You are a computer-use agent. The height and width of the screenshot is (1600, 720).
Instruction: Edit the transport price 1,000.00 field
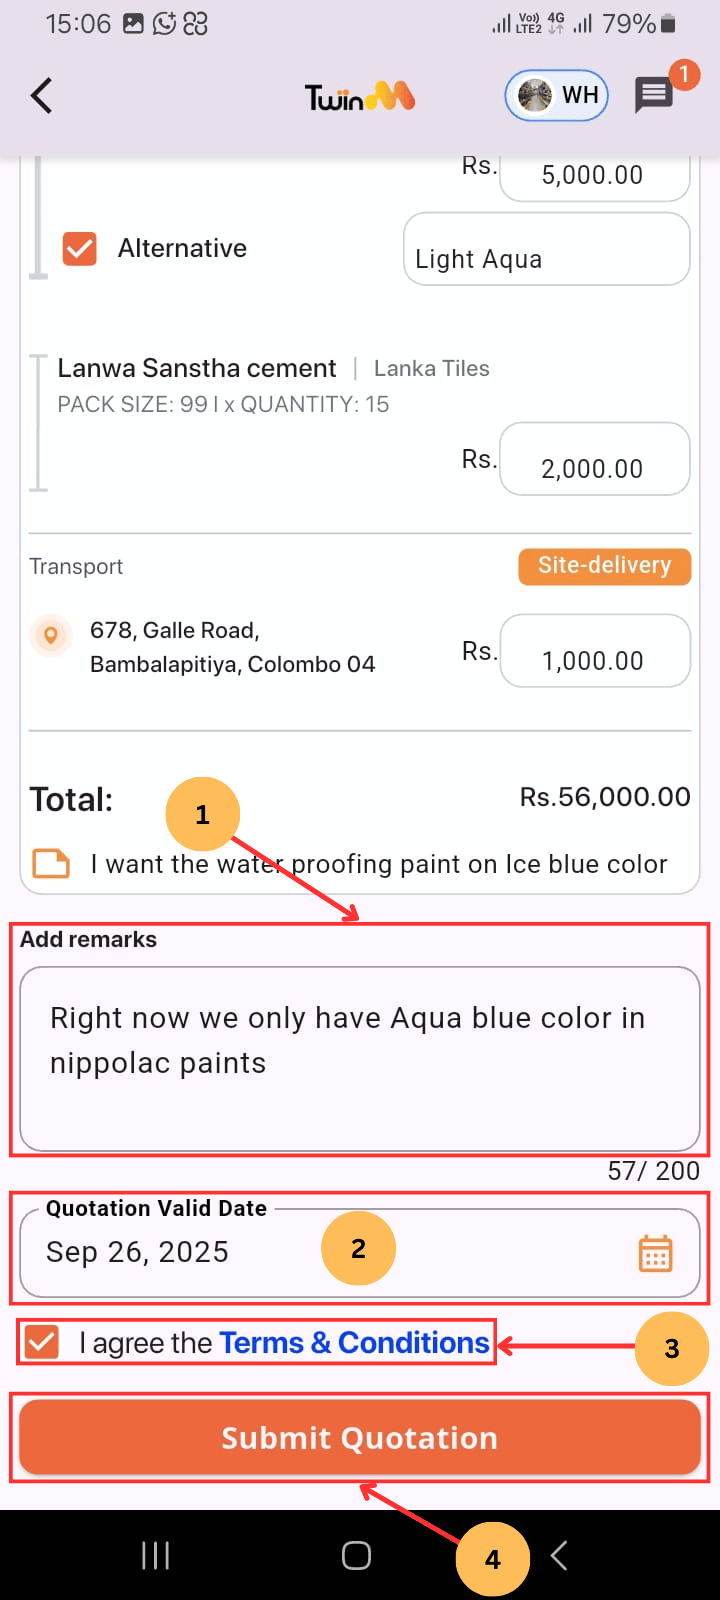point(594,652)
